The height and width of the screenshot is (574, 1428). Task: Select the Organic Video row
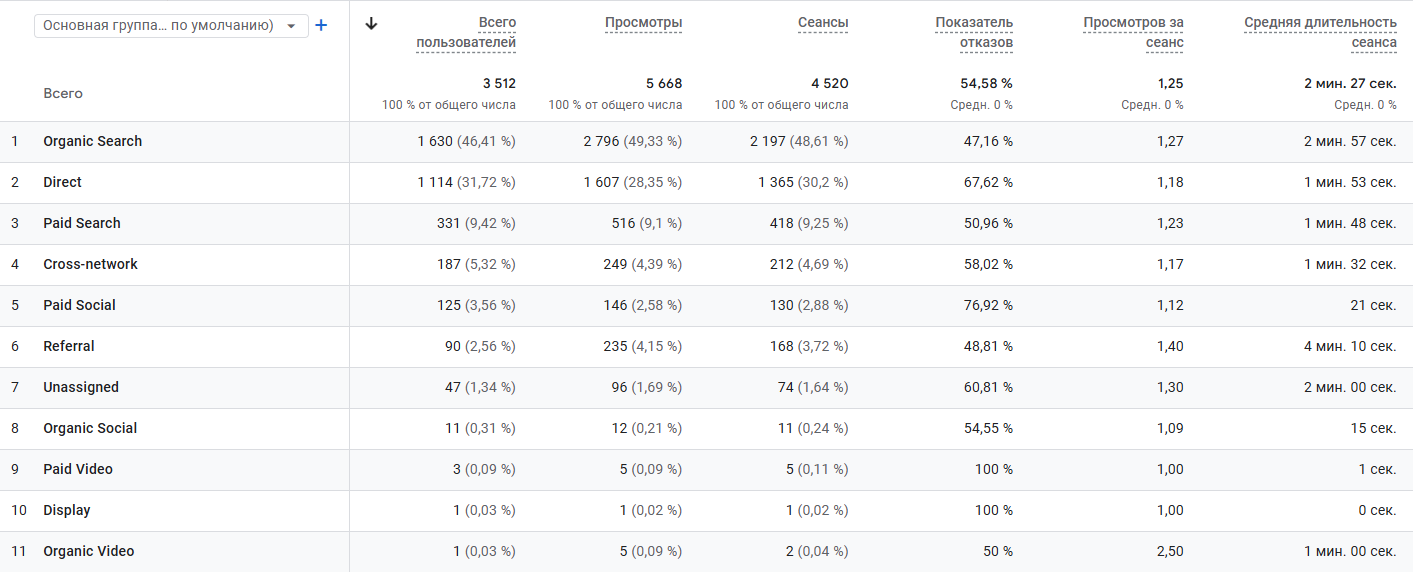pyautogui.click(x=89, y=552)
